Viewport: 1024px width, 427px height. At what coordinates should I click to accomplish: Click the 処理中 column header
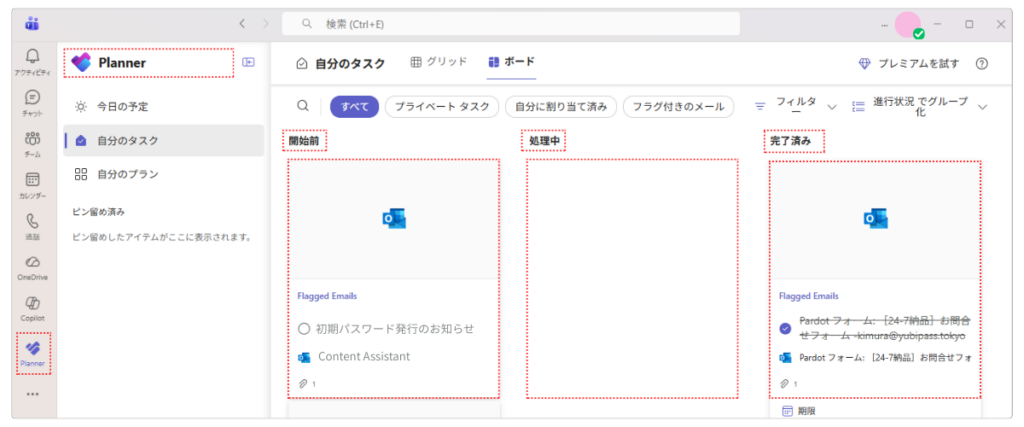coord(544,140)
